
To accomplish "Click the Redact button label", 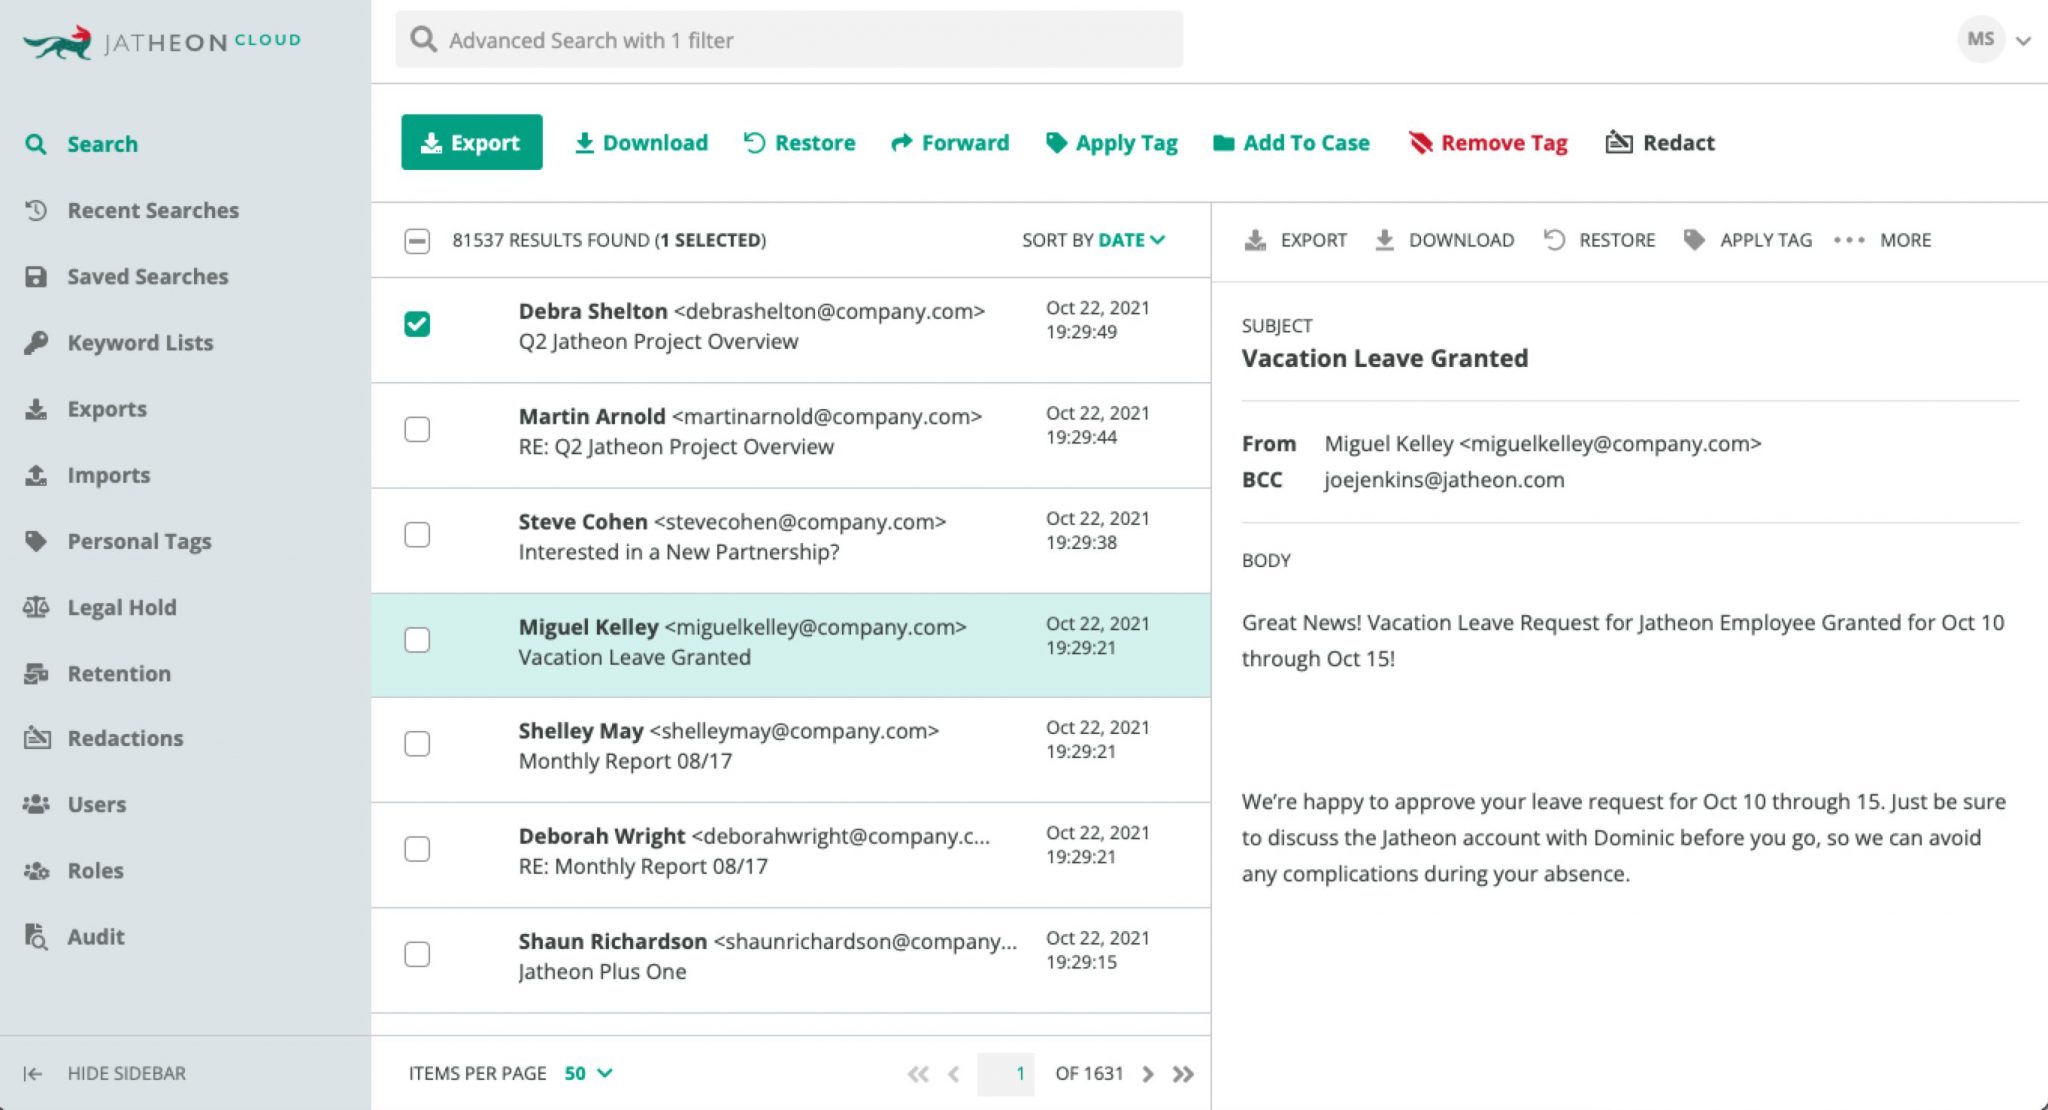I will (x=1679, y=143).
